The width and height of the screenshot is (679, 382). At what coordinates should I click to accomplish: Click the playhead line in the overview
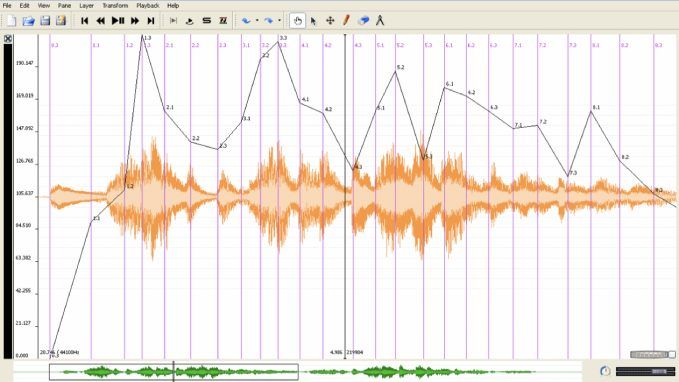click(x=174, y=372)
